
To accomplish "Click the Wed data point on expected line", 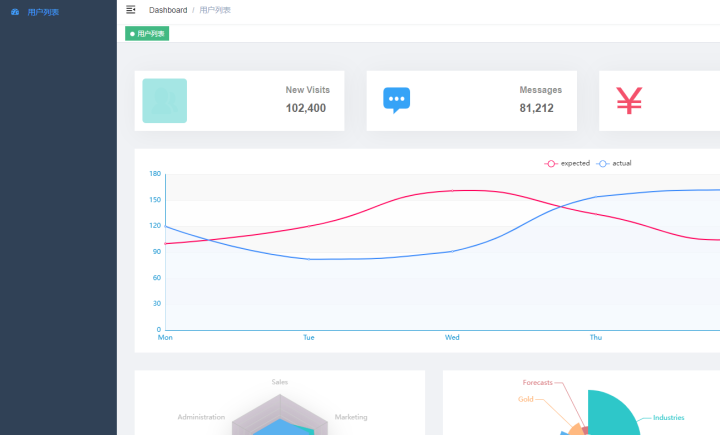I will pos(452,190).
